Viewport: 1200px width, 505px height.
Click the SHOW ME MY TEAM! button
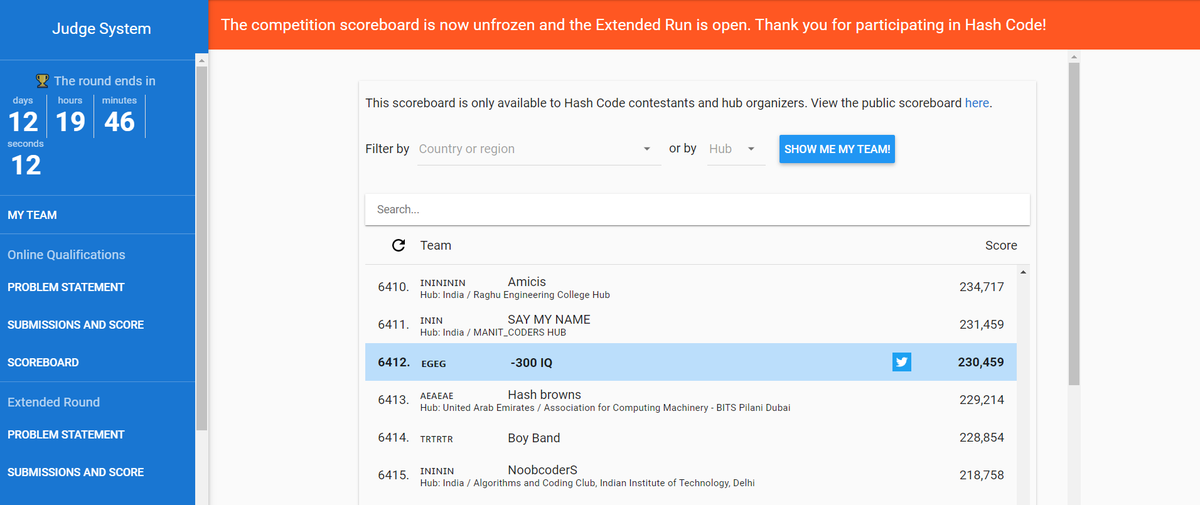837,149
